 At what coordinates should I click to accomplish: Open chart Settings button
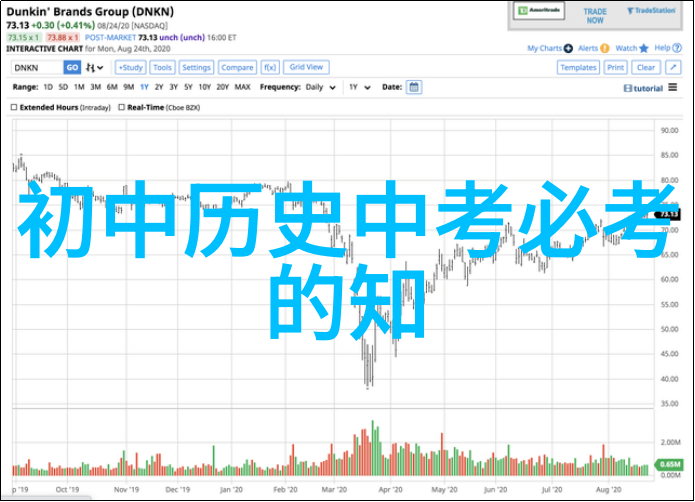[x=196, y=68]
